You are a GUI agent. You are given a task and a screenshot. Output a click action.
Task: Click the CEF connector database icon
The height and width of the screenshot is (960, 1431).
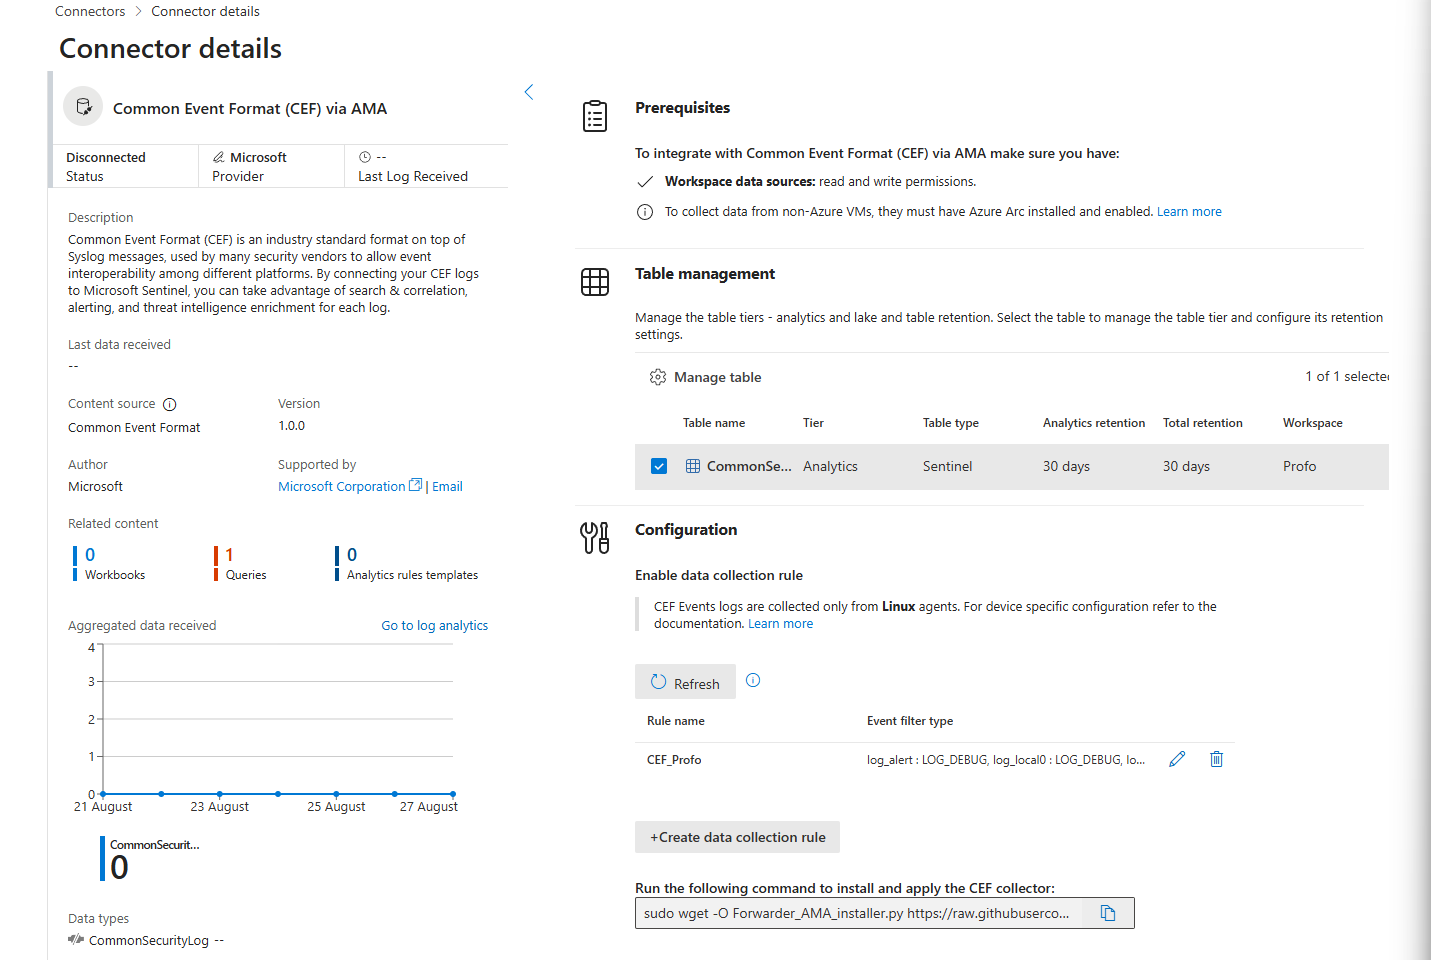point(83,106)
